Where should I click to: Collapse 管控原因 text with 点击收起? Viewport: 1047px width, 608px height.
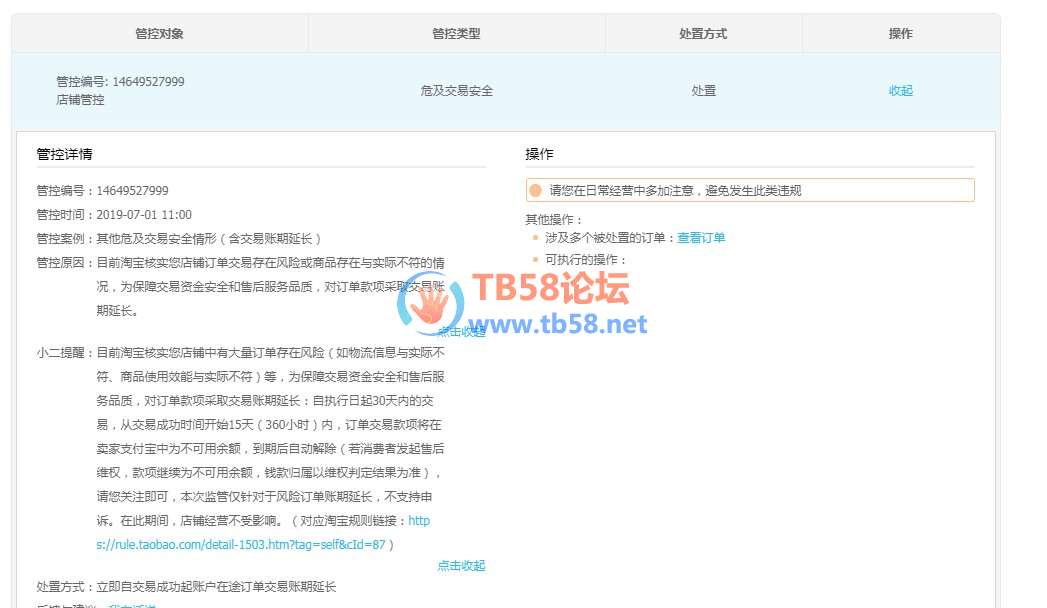pos(461,332)
